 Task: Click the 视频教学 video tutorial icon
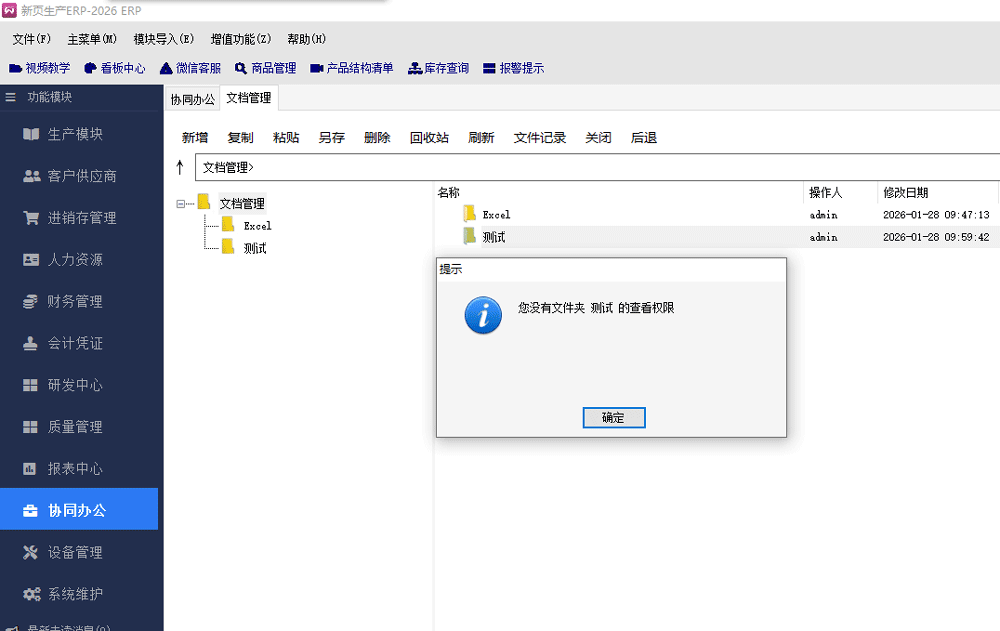[x=15, y=69]
